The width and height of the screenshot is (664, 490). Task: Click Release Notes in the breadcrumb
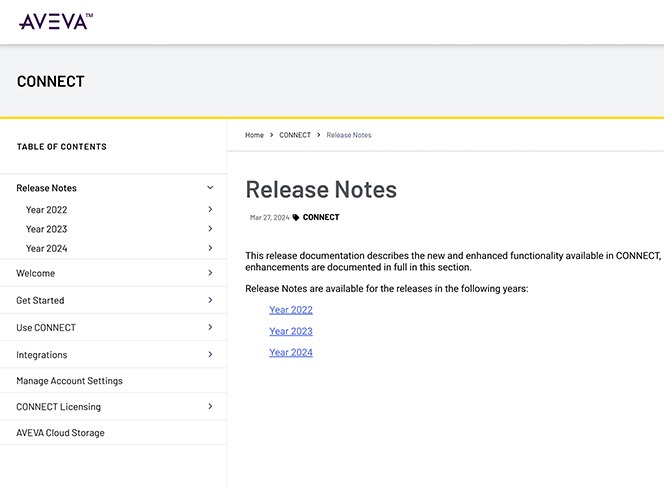pyautogui.click(x=349, y=135)
